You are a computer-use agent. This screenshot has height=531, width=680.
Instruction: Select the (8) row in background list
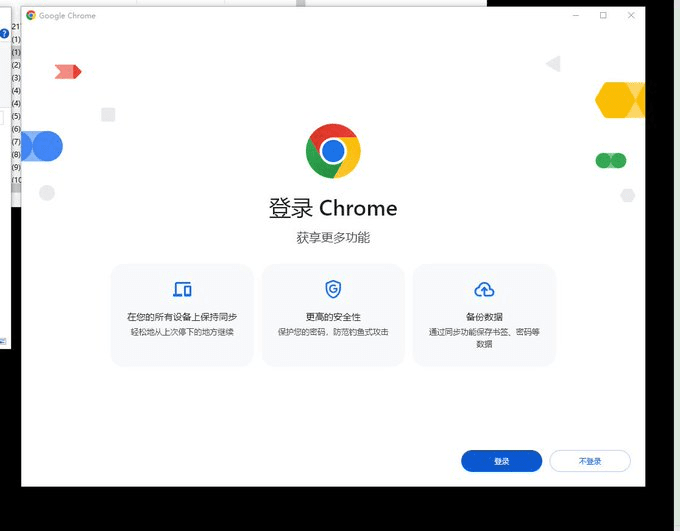(x=16, y=154)
